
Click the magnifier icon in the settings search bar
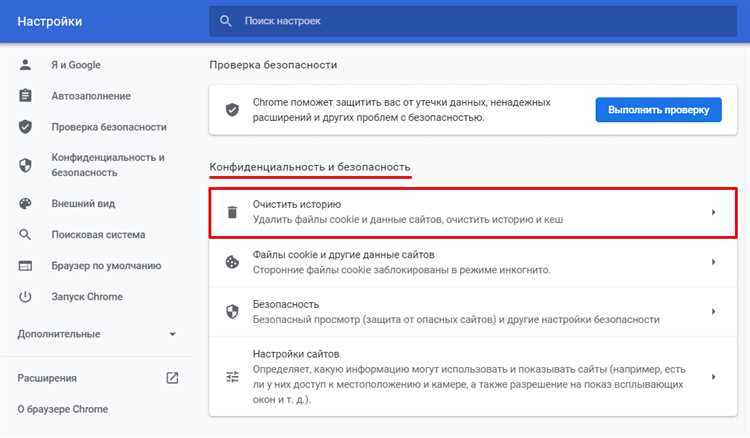click(x=225, y=21)
